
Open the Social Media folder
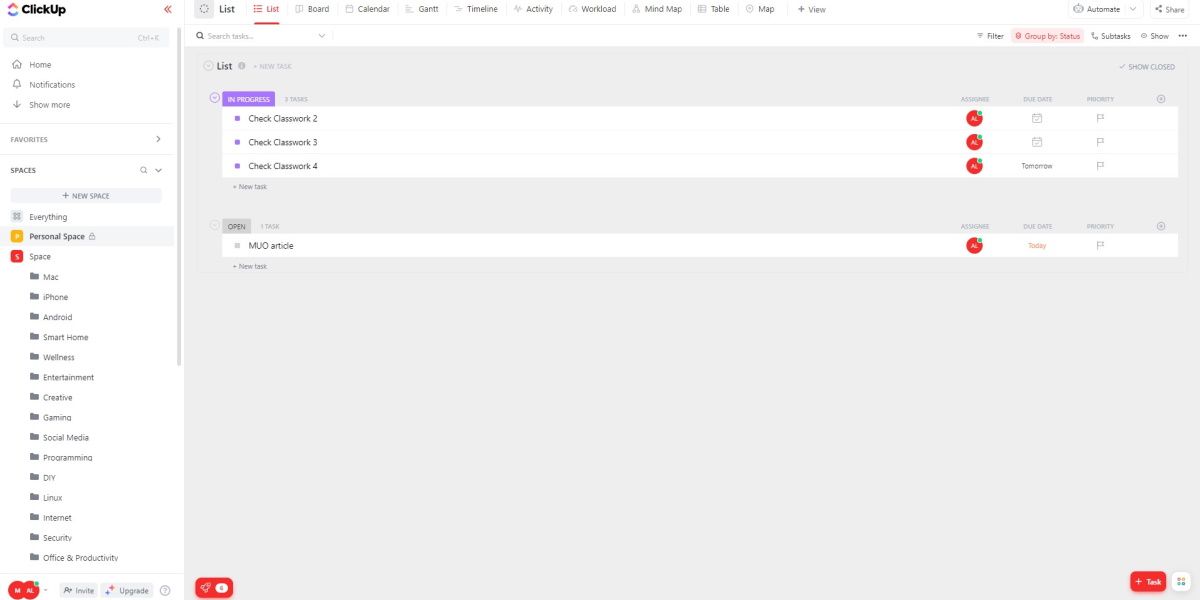[x=59, y=437]
